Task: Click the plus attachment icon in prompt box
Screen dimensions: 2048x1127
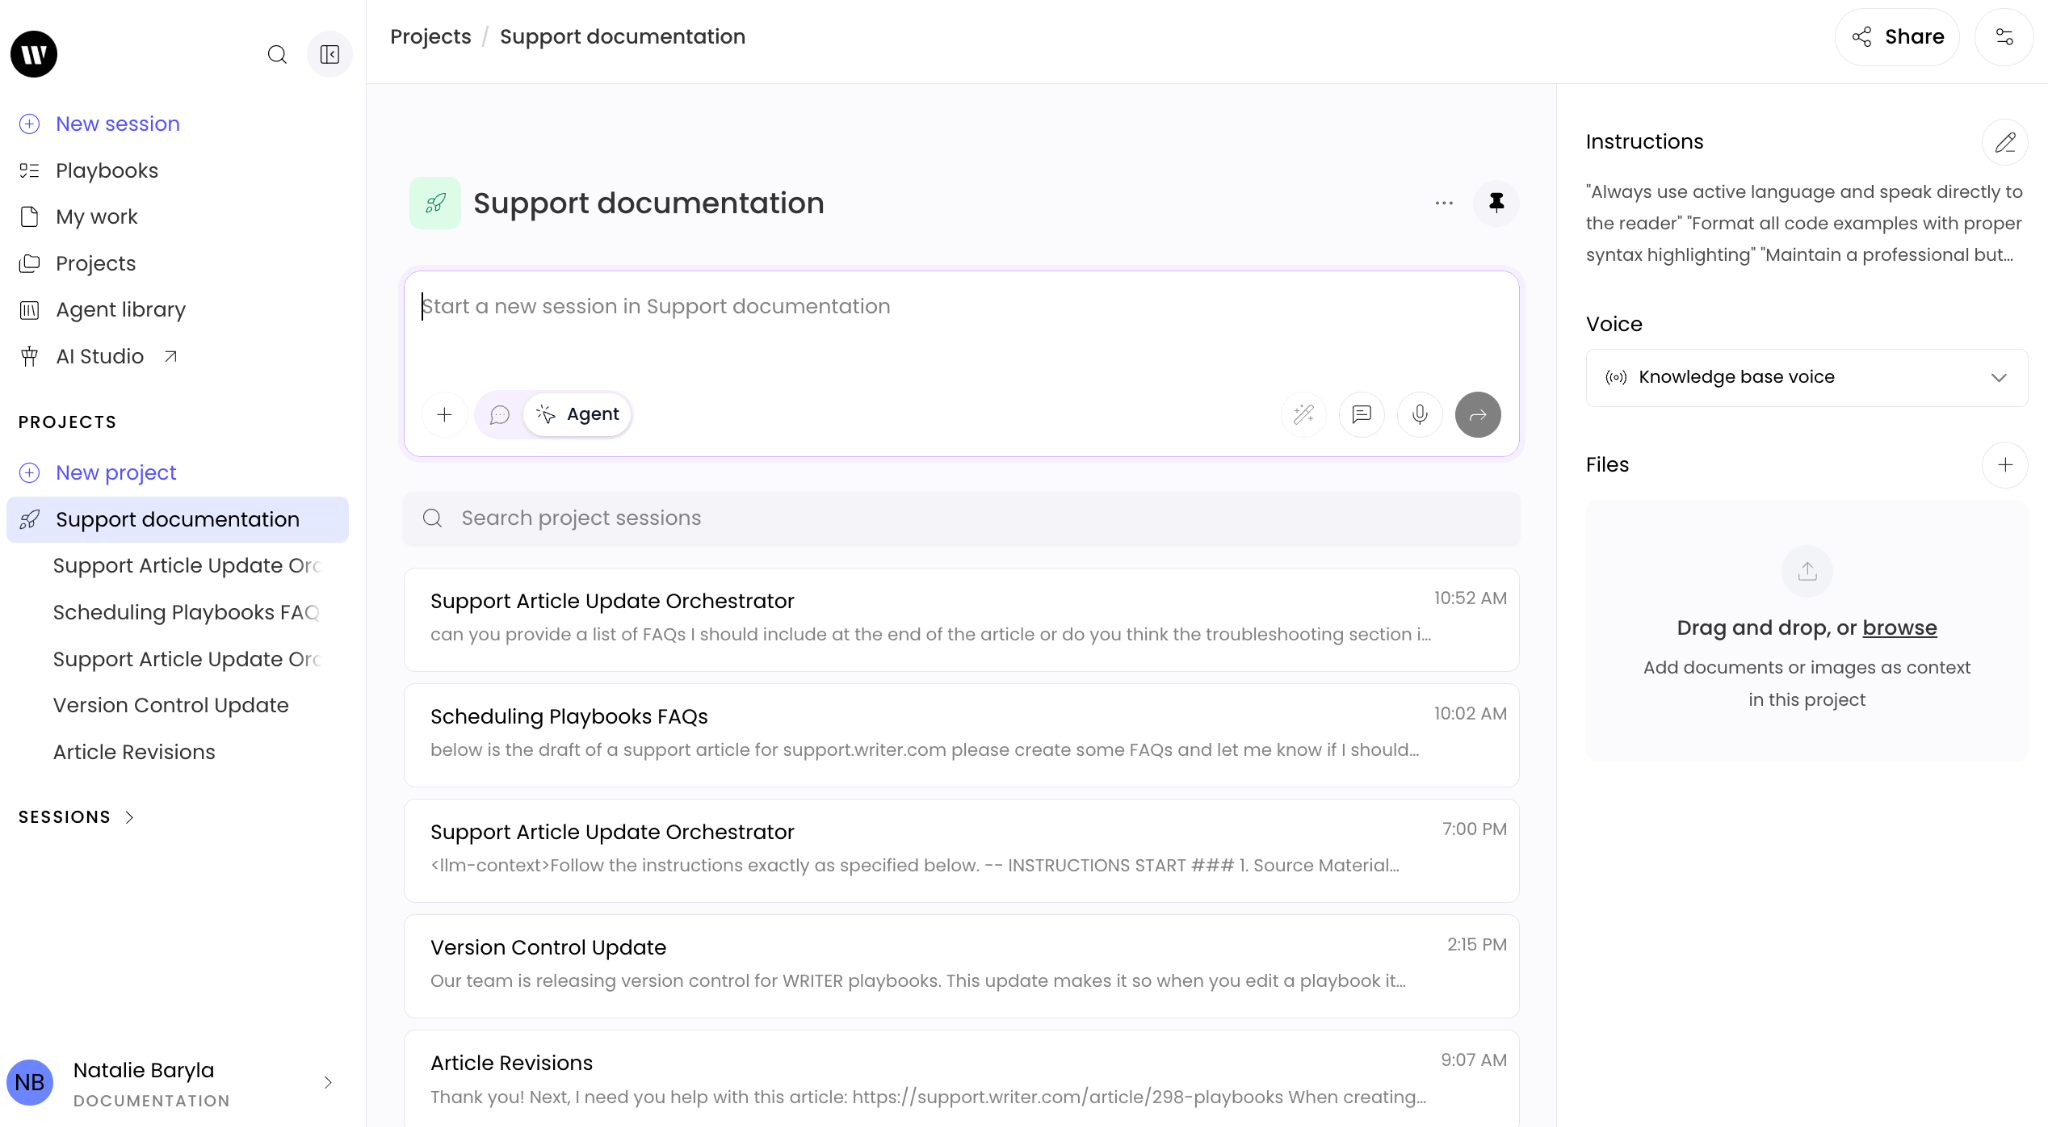Action: 444,414
